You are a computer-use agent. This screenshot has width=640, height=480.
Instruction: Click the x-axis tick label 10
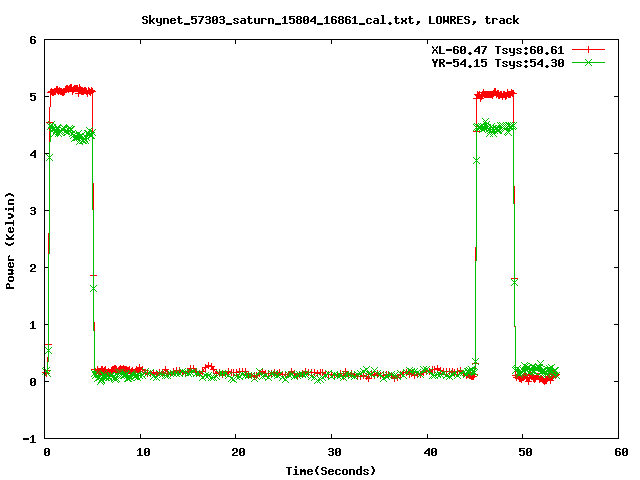pyautogui.click(x=143, y=452)
